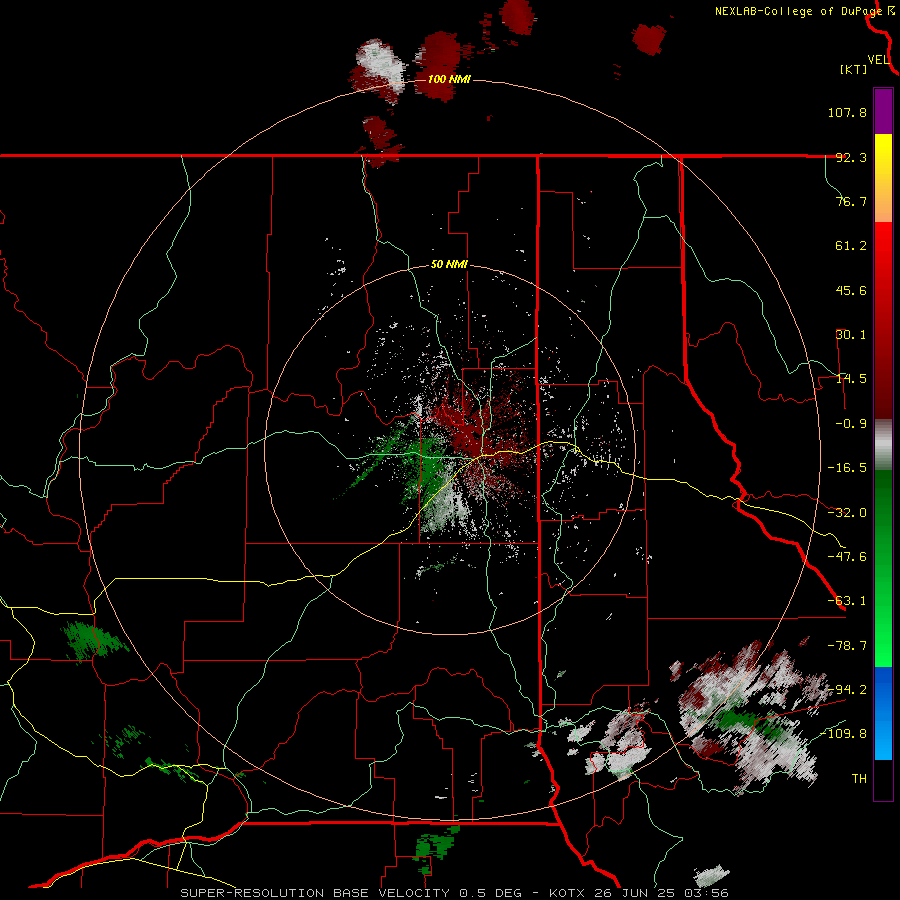
Task: Click the TH threshold legend label
Action: (x=859, y=779)
